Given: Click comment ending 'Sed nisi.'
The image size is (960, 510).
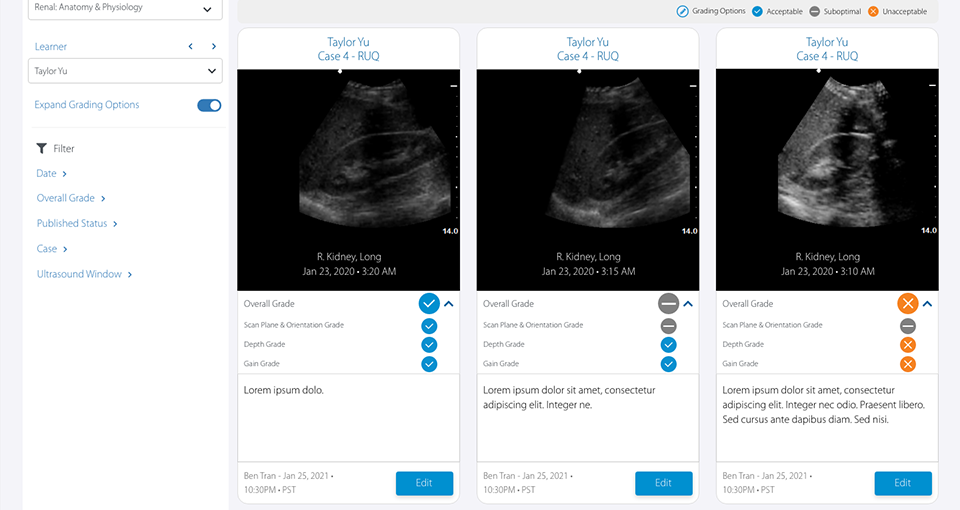Looking at the screenshot, I should 827,418.
